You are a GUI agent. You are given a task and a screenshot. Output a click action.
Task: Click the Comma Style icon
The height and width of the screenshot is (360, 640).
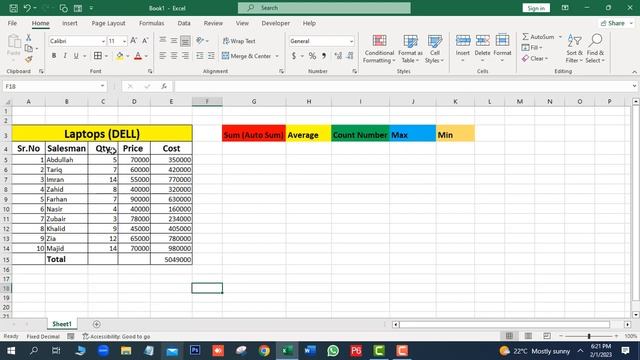[324, 56]
